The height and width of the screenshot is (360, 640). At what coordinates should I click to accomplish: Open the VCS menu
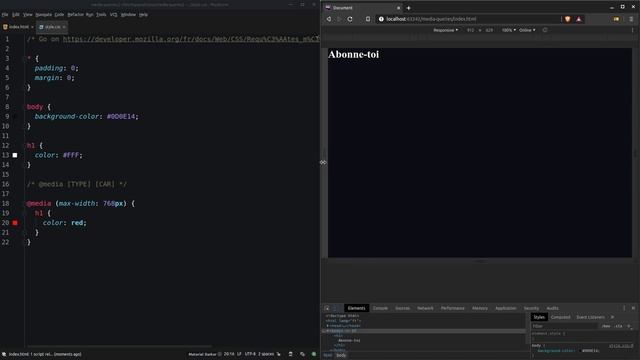click(x=113, y=15)
